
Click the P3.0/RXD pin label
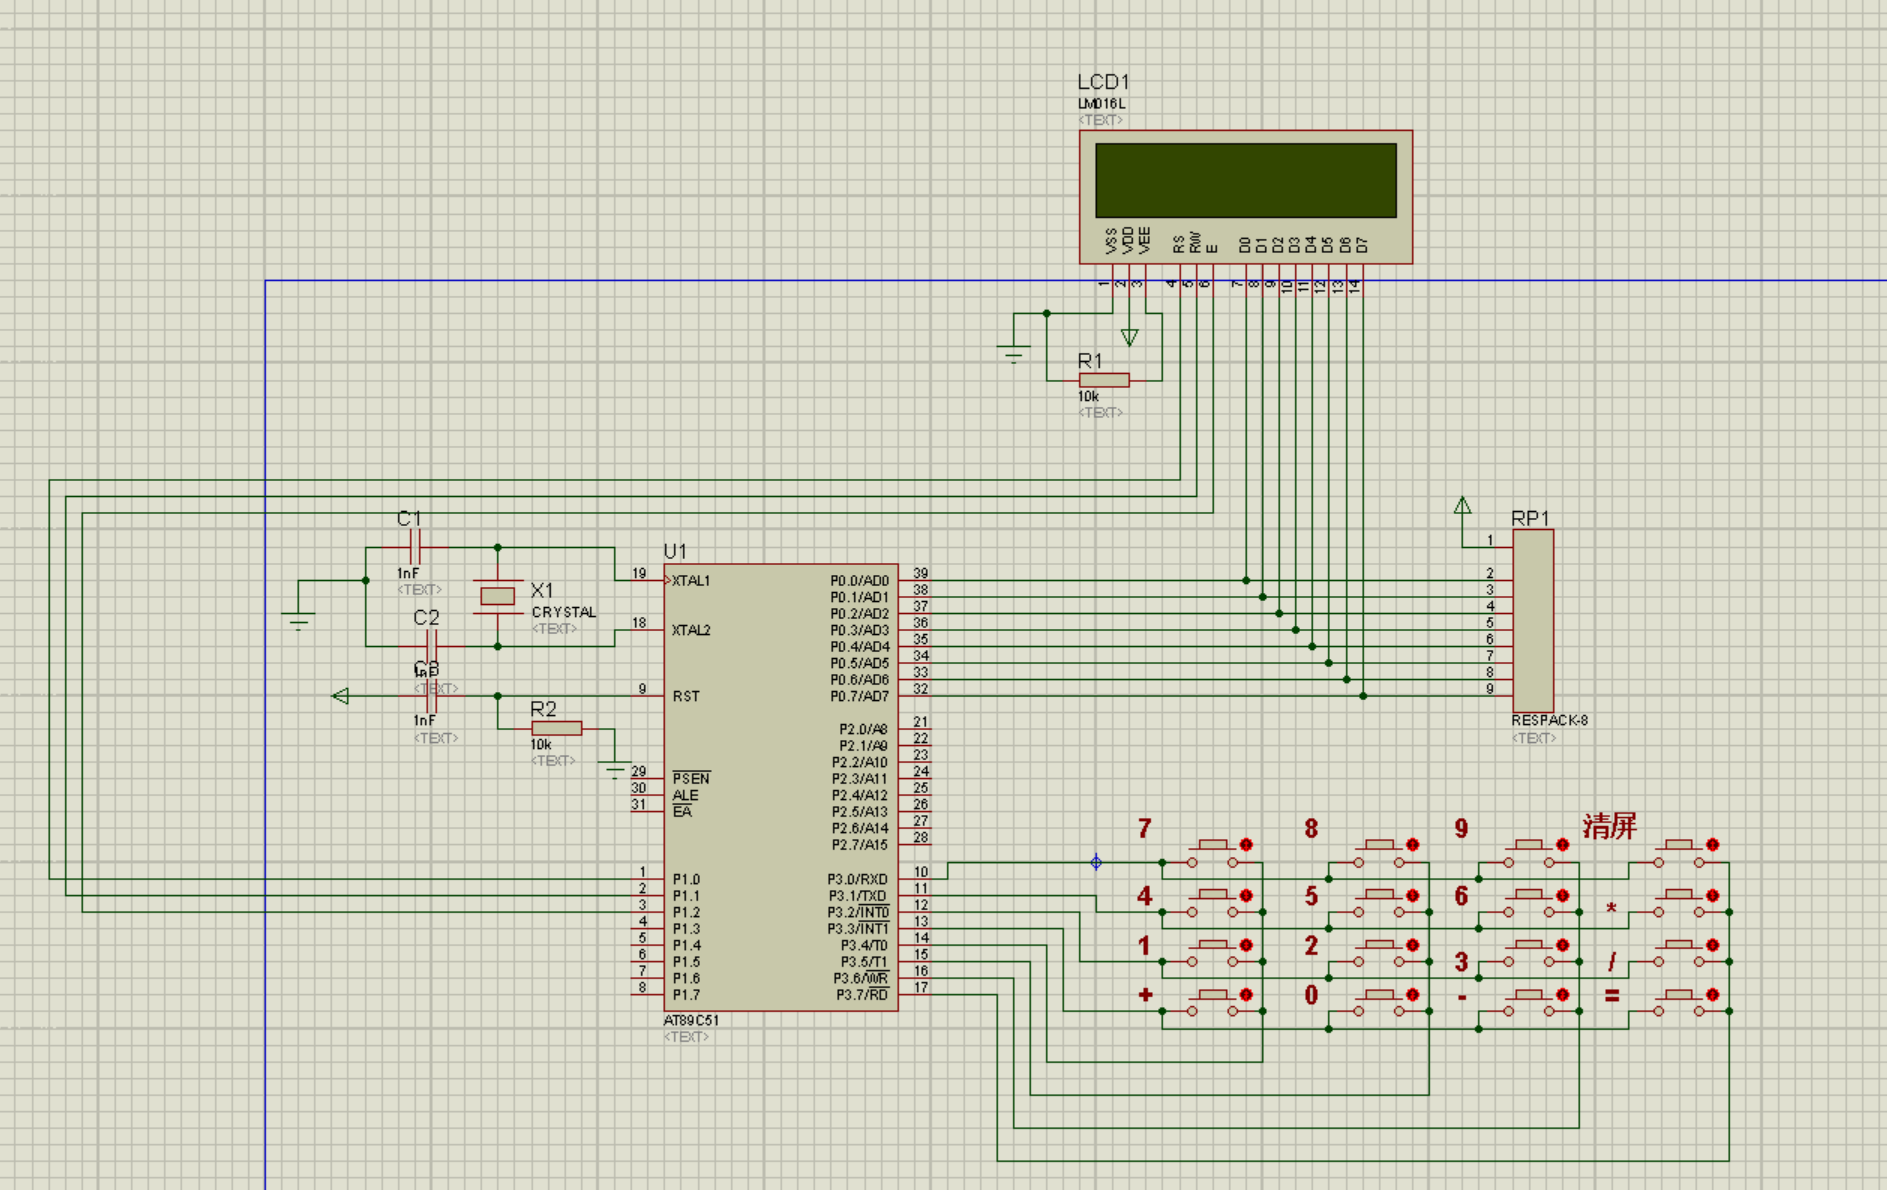pyautogui.click(x=857, y=879)
